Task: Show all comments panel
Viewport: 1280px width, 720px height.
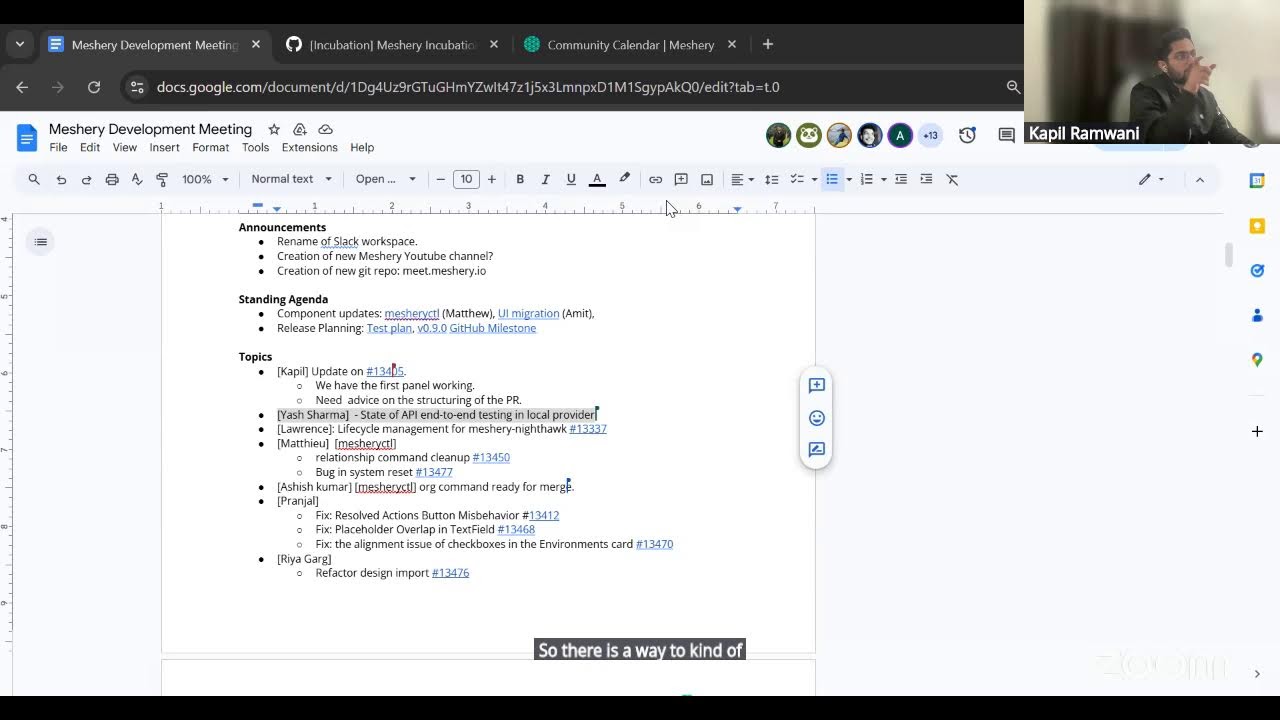Action: (x=1007, y=135)
